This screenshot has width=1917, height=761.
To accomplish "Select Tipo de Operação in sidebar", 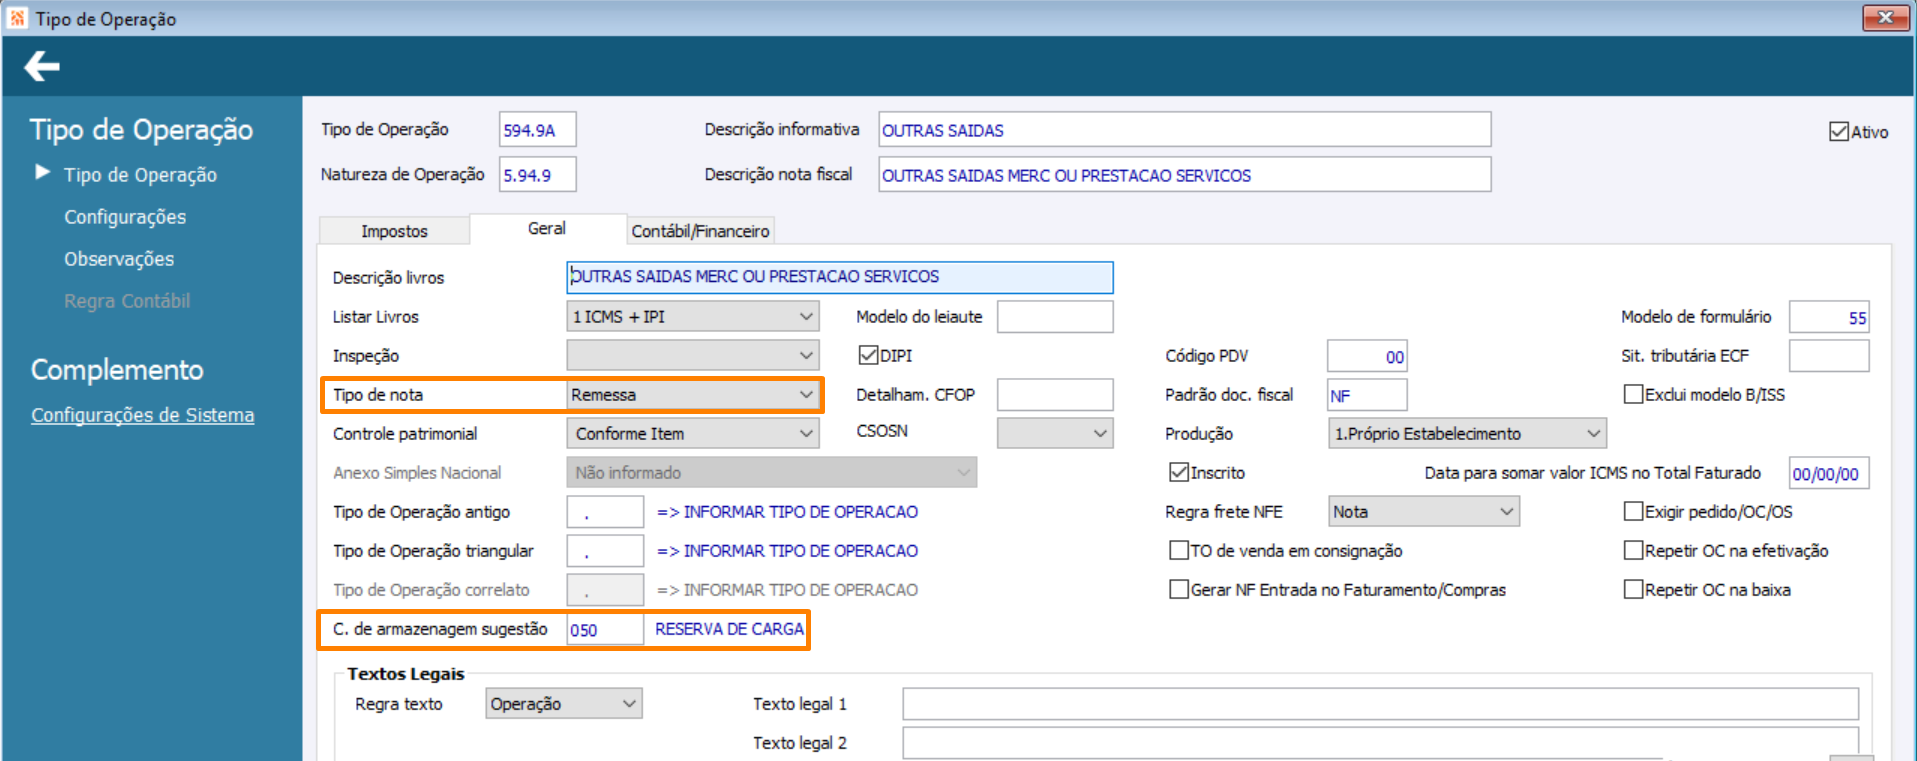I will [140, 175].
